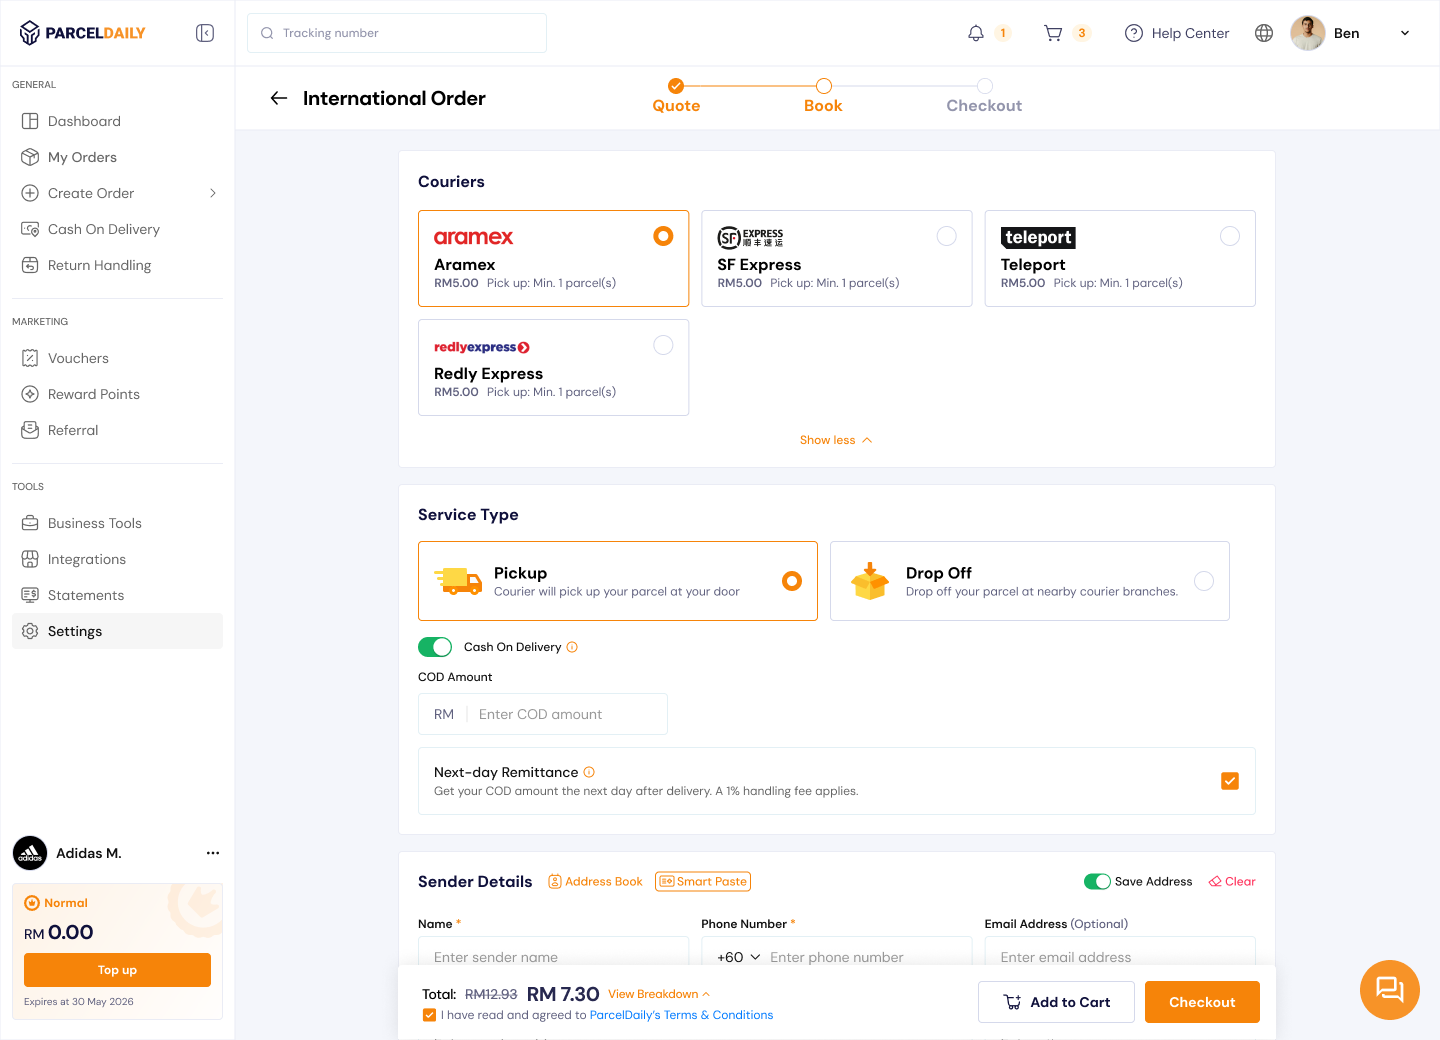This screenshot has width=1440, height=1040.
Task: Collapse the sidebar with the panel icon
Action: point(205,33)
